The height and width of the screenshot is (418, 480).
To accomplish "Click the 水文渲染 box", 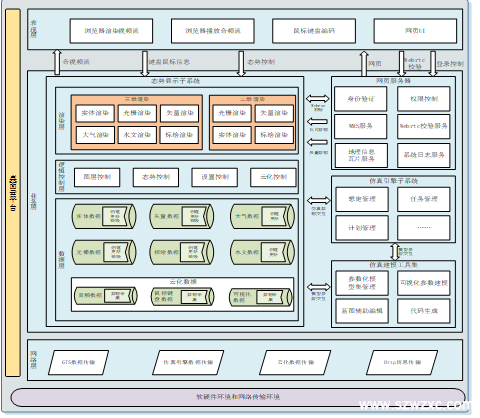I will click(x=137, y=135).
